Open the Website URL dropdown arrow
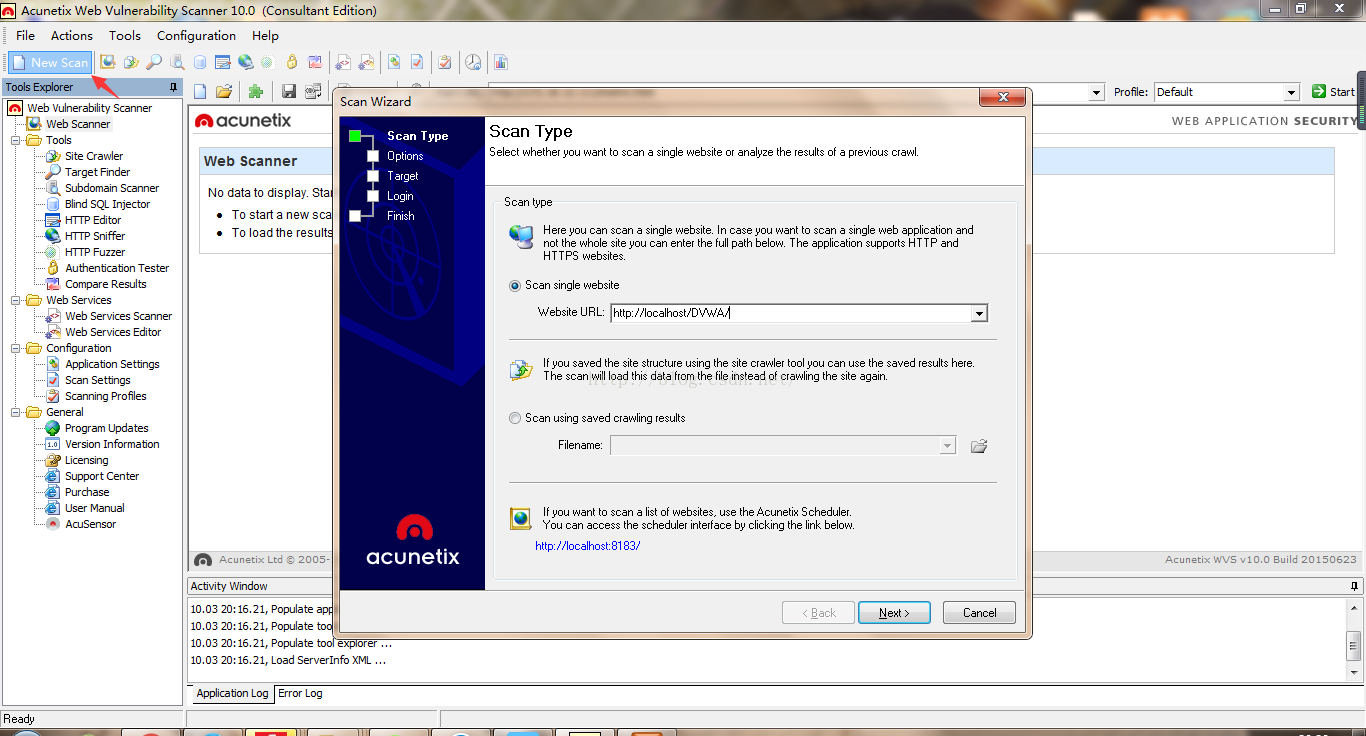Image resolution: width=1366 pixels, height=736 pixels. pyautogui.click(x=979, y=313)
